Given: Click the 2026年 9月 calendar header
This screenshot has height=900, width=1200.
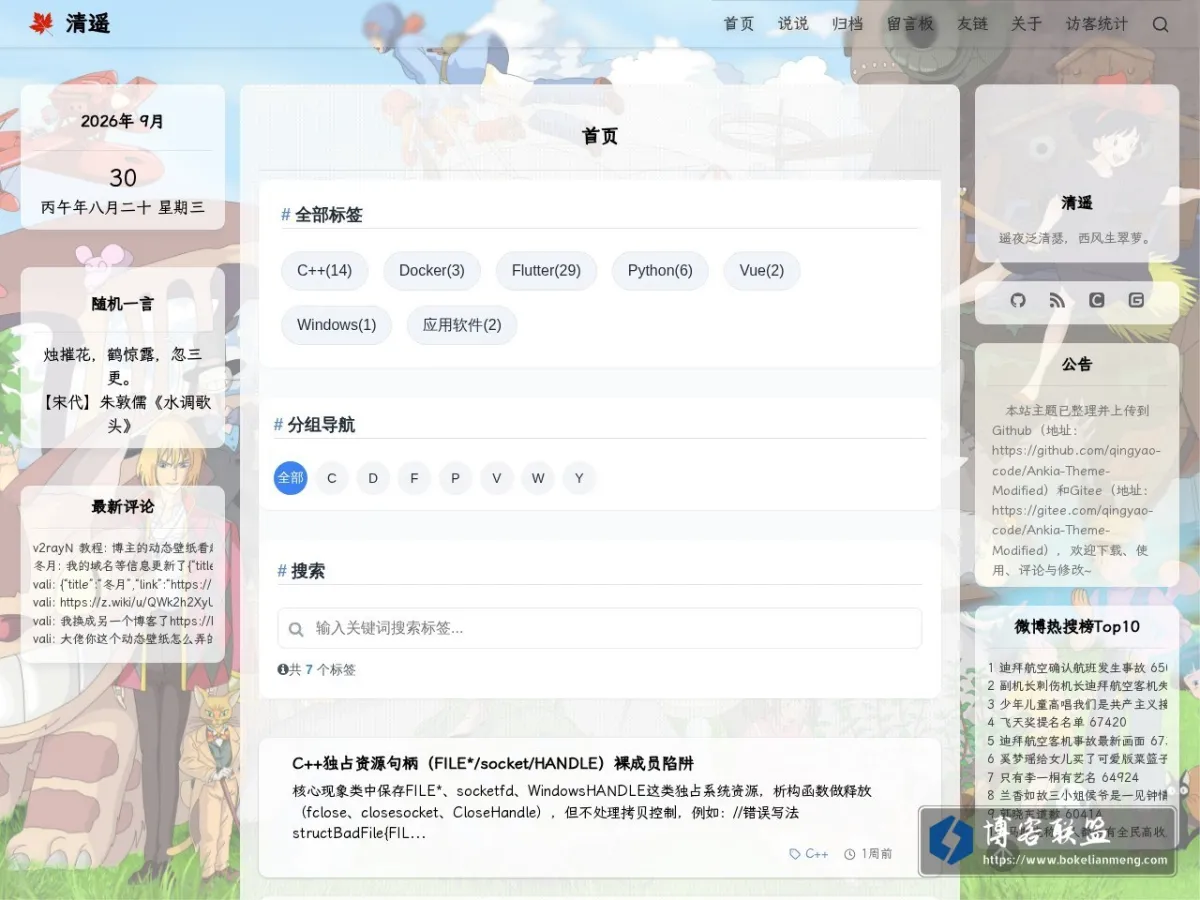Looking at the screenshot, I should coord(123,121).
